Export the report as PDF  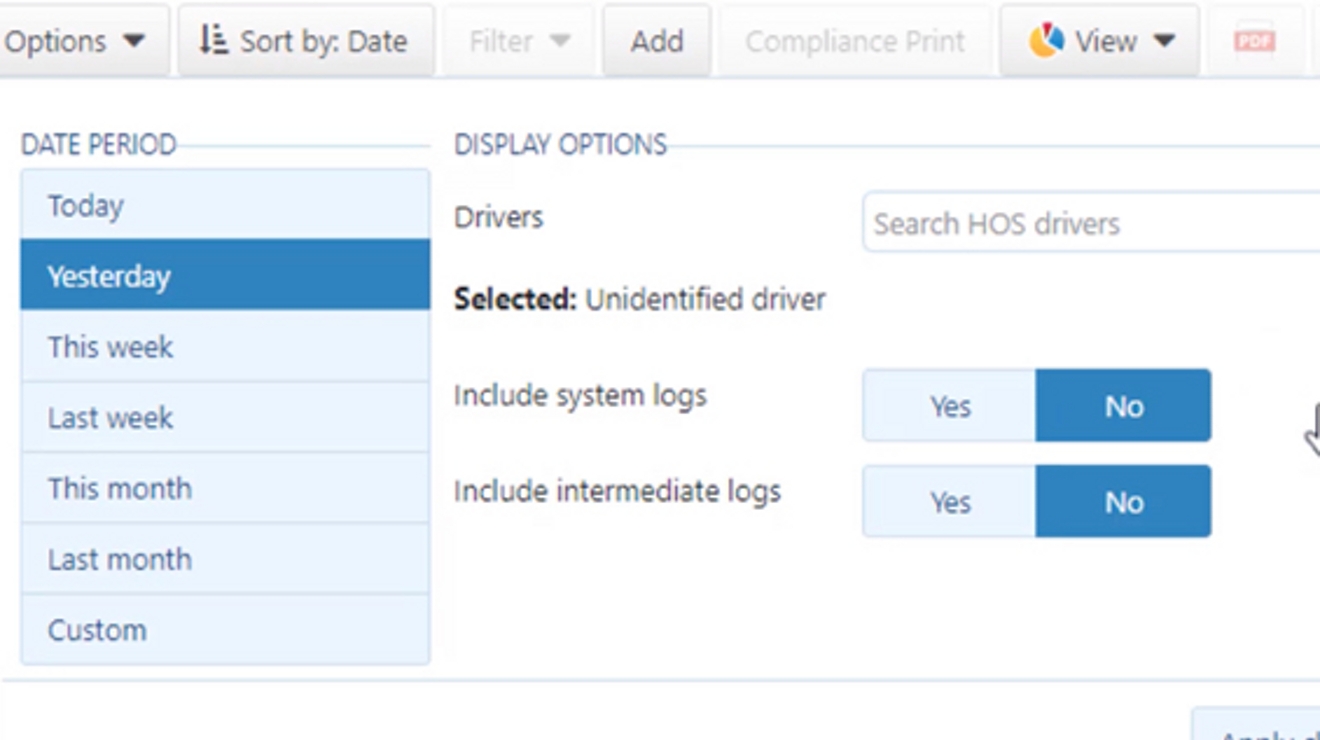tap(1253, 41)
